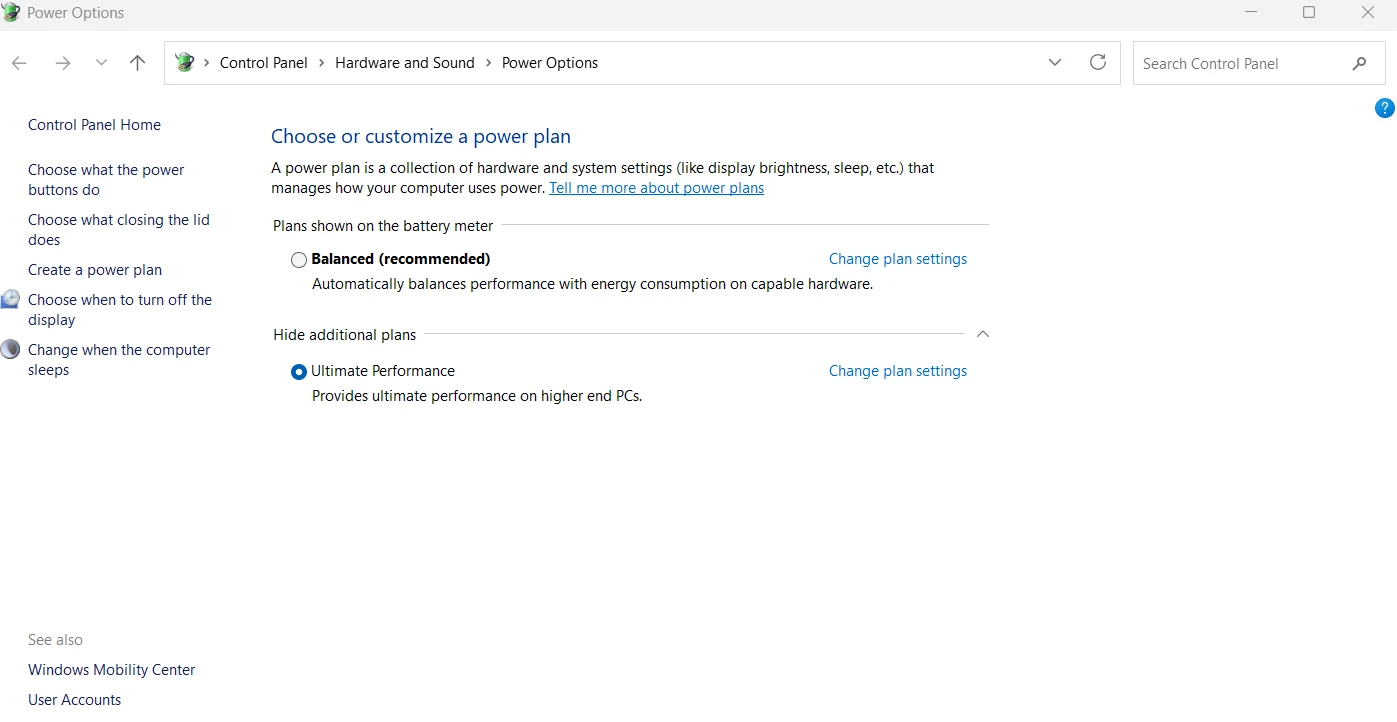Viewport: 1397px width, 722px height.
Task: Close the Power Options window
Action: (1368, 12)
